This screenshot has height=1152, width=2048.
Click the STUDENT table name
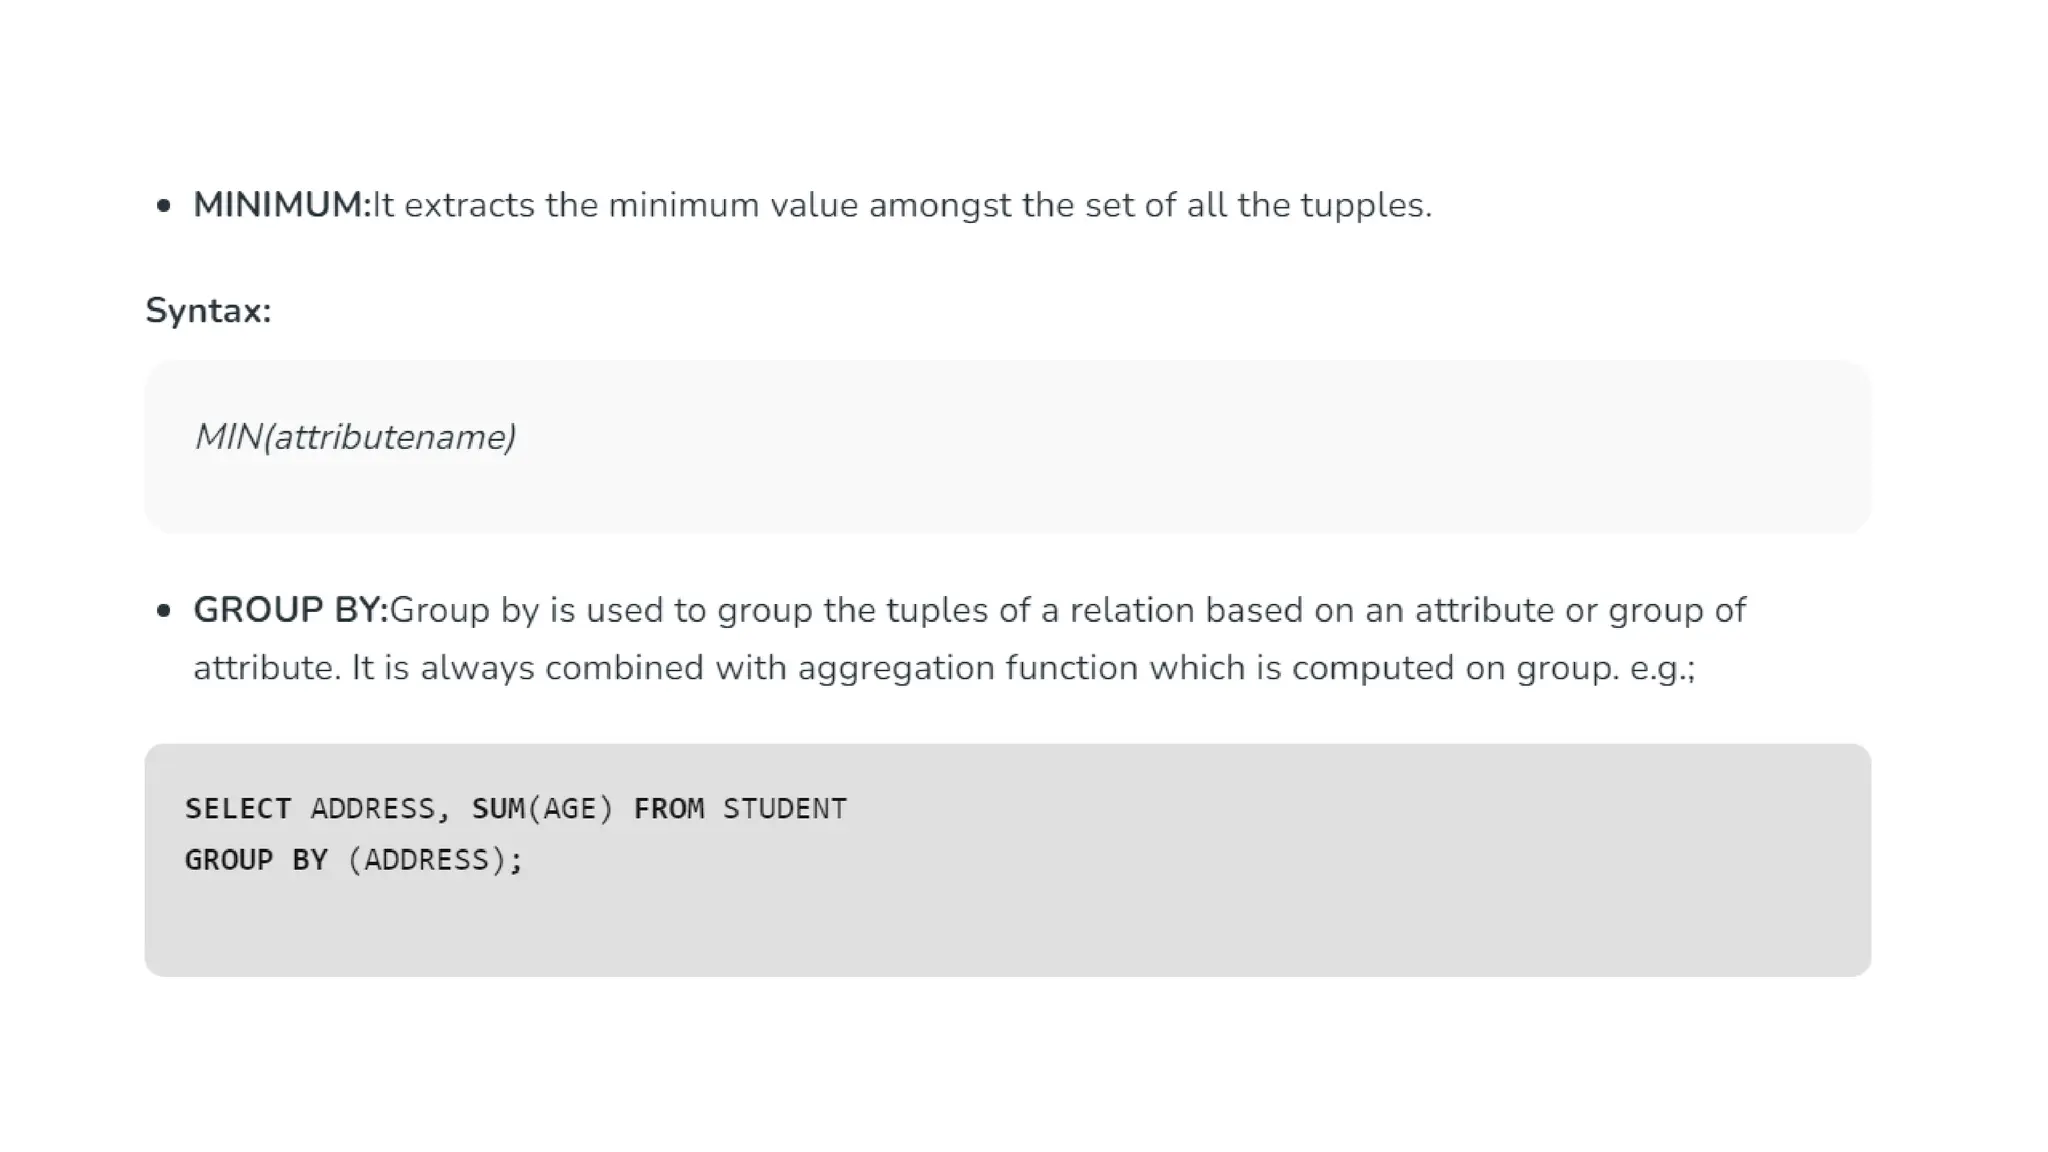785,808
